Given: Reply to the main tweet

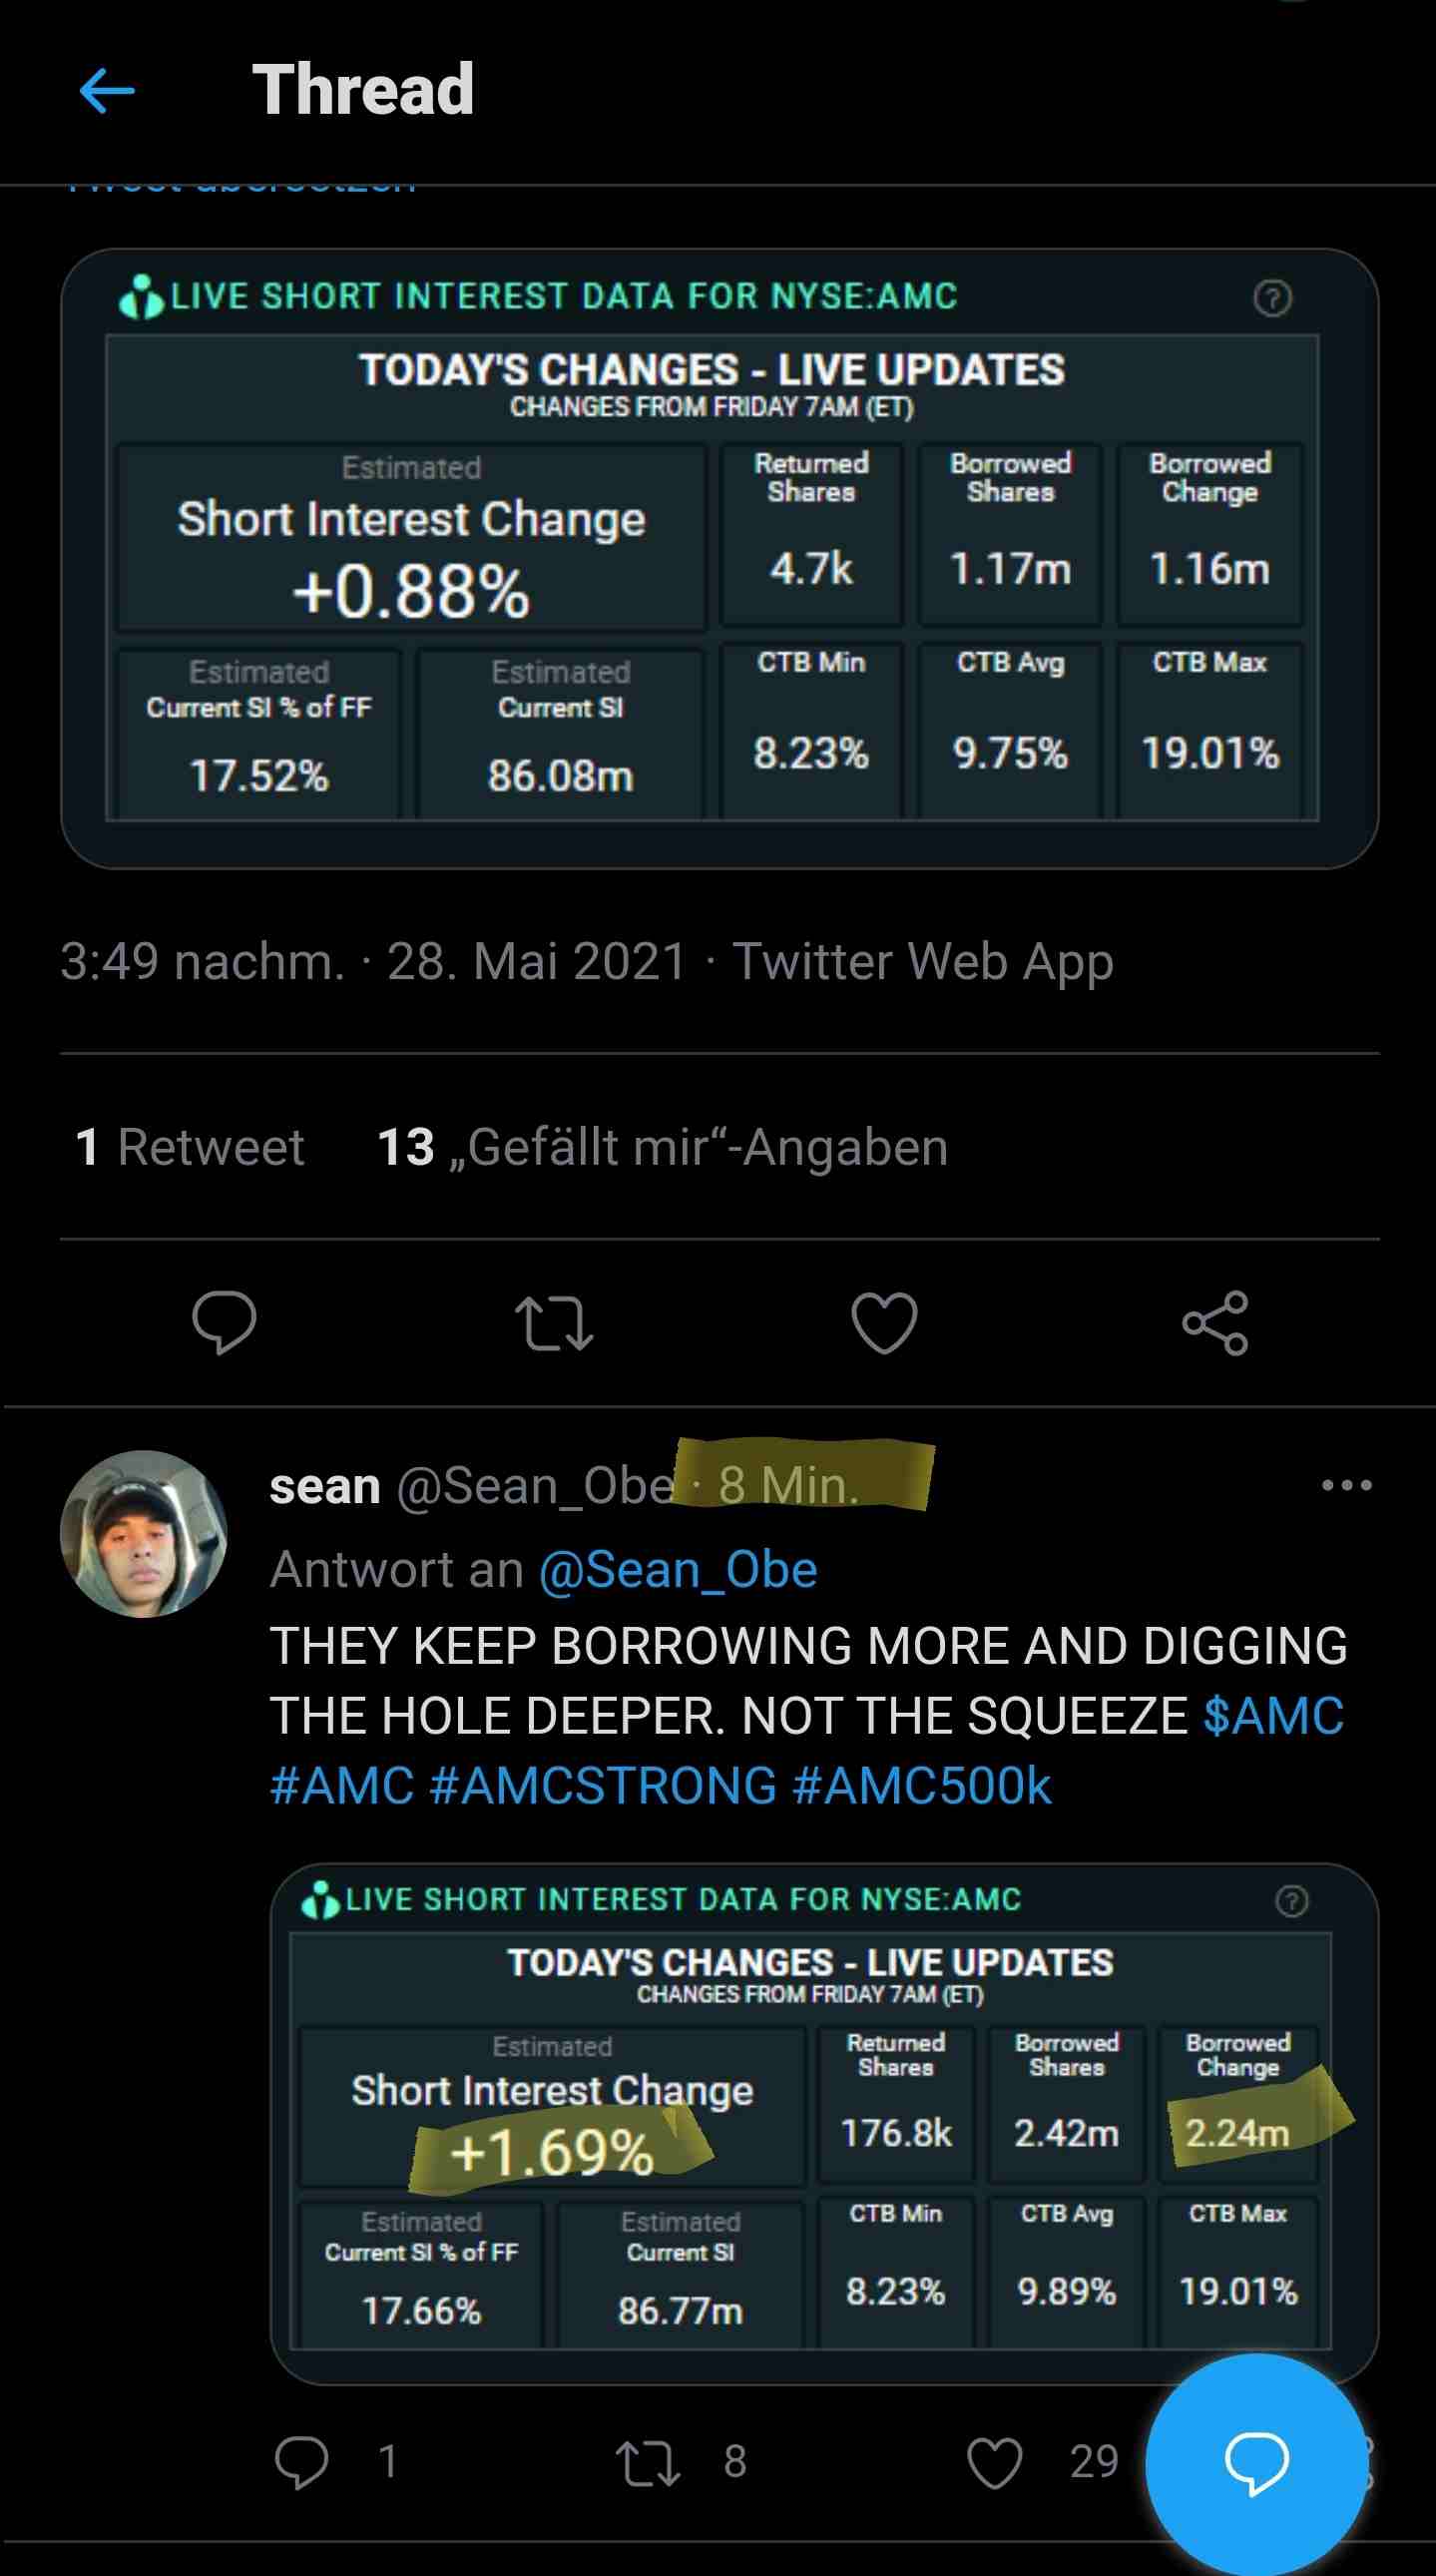Looking at the screenshot, I should [224, 1322].
